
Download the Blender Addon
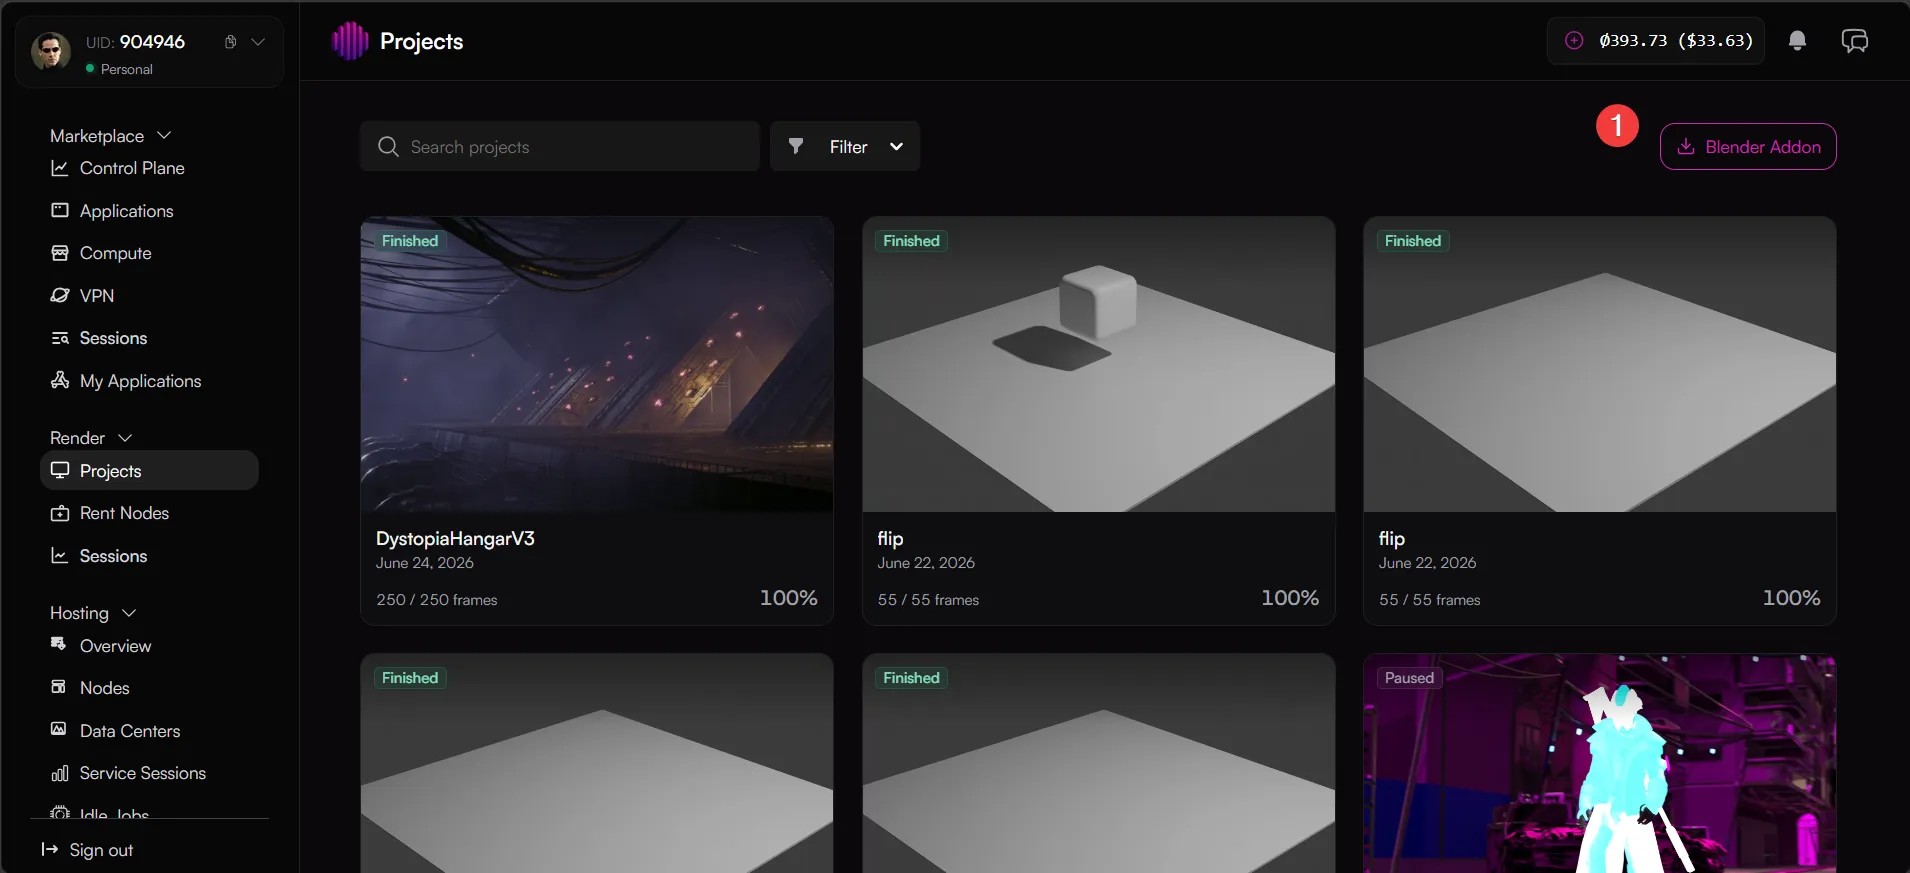1748,147
